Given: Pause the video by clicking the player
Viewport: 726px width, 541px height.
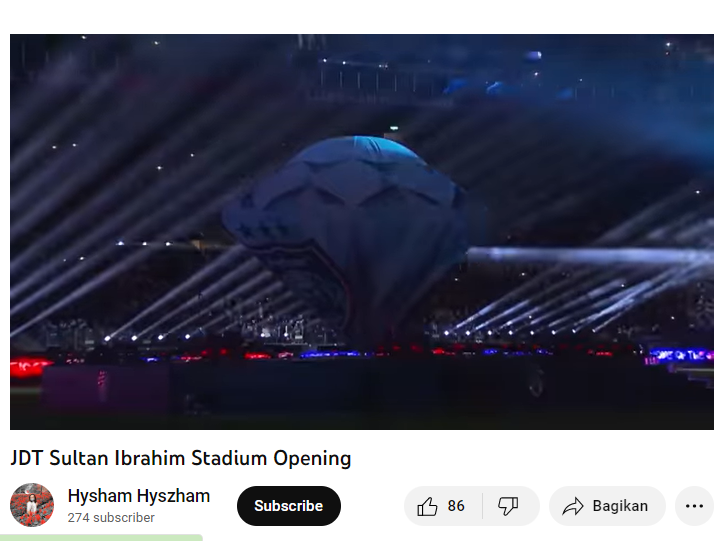Looking at the screenshot, I should coord(362,232).
